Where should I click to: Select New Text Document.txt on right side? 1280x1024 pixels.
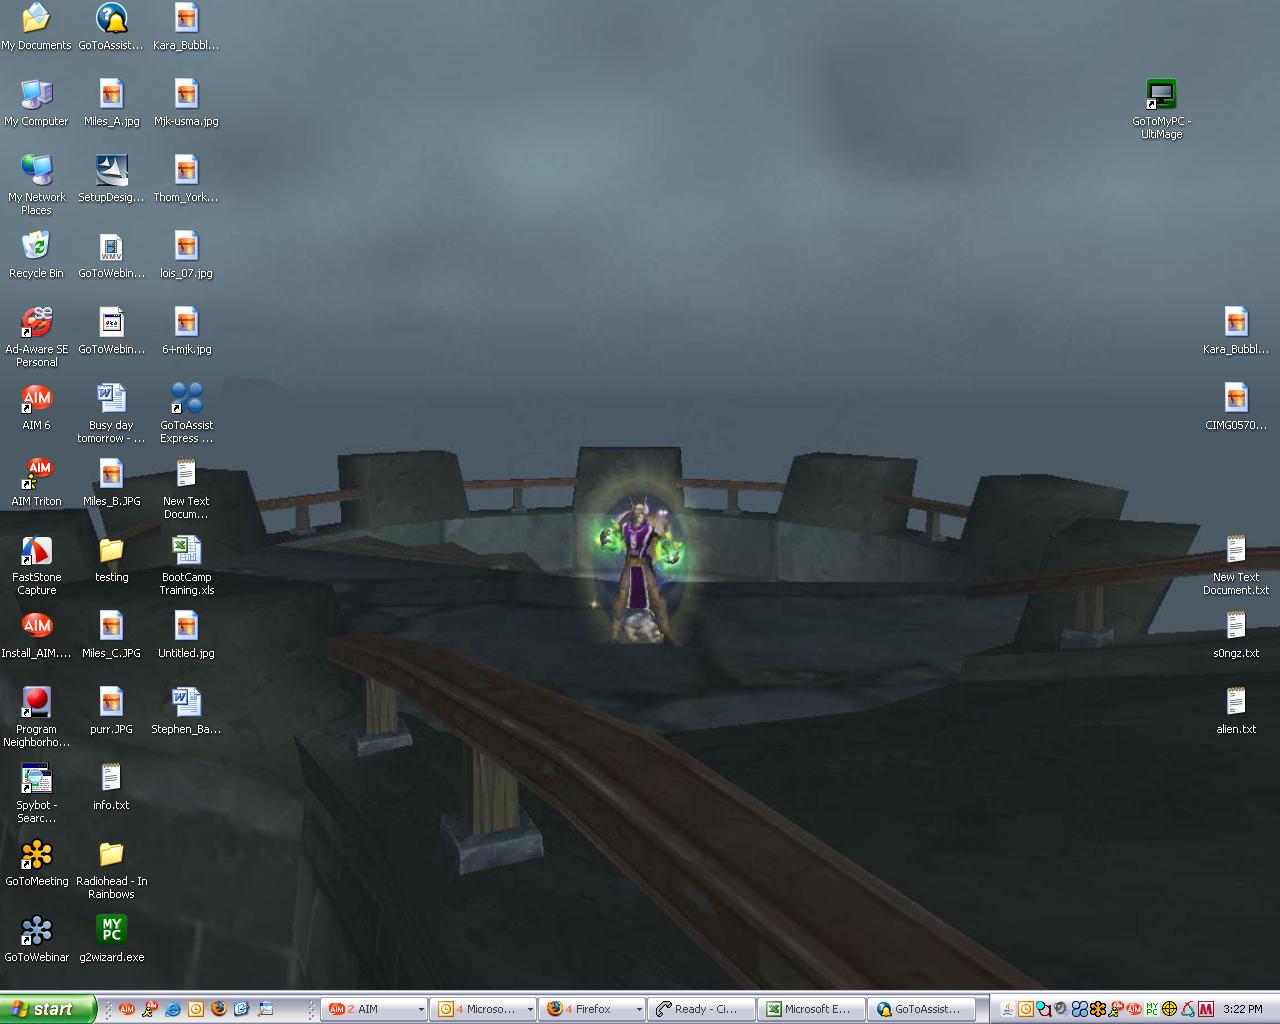(1236, 565)
